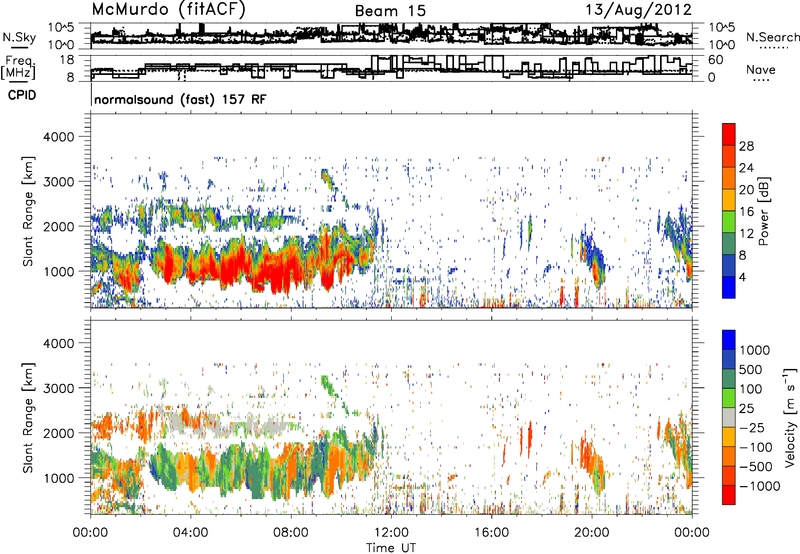The image size is (800, 554).
Task: Click the '500' tick on Velocity colorbar
Action: 751,369
